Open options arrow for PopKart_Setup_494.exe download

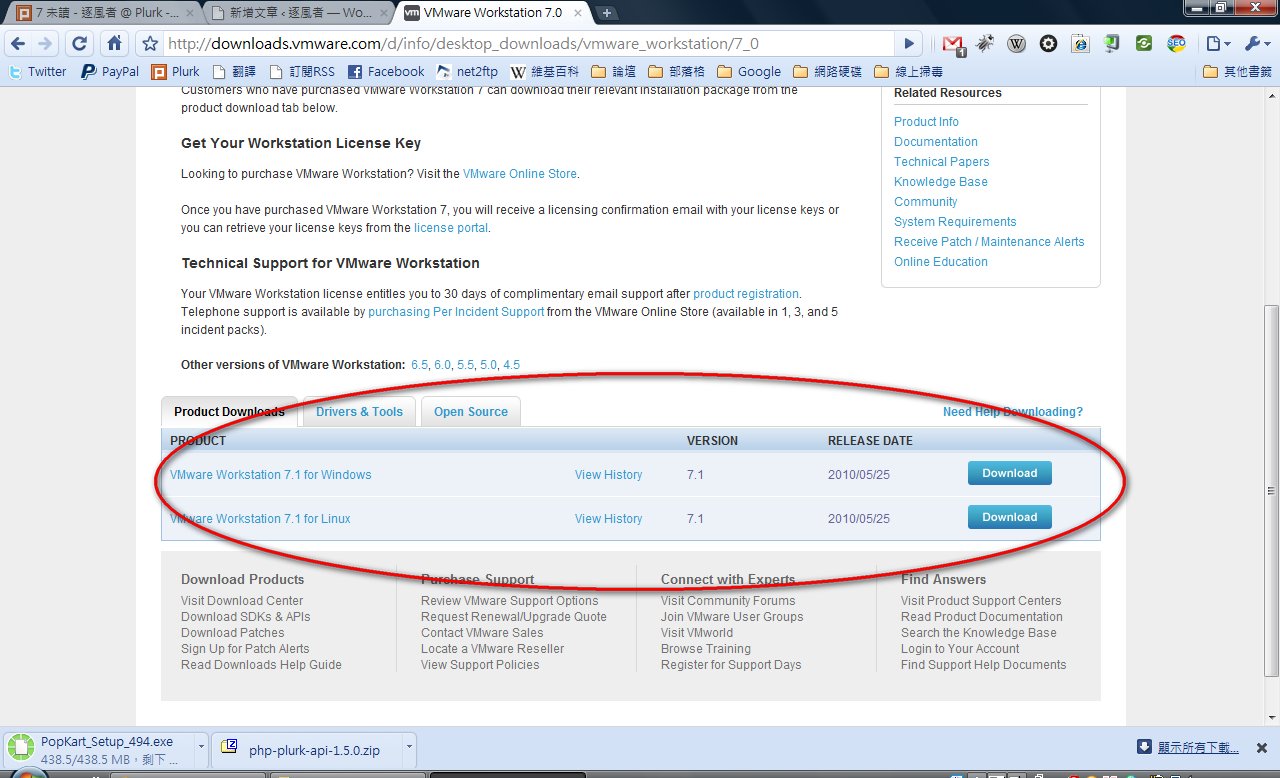tap(202, 747)
